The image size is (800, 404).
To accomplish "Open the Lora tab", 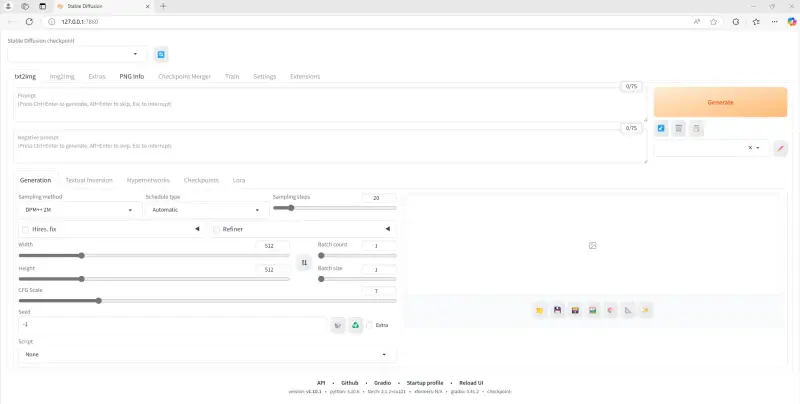I will (x=239, y=180).
